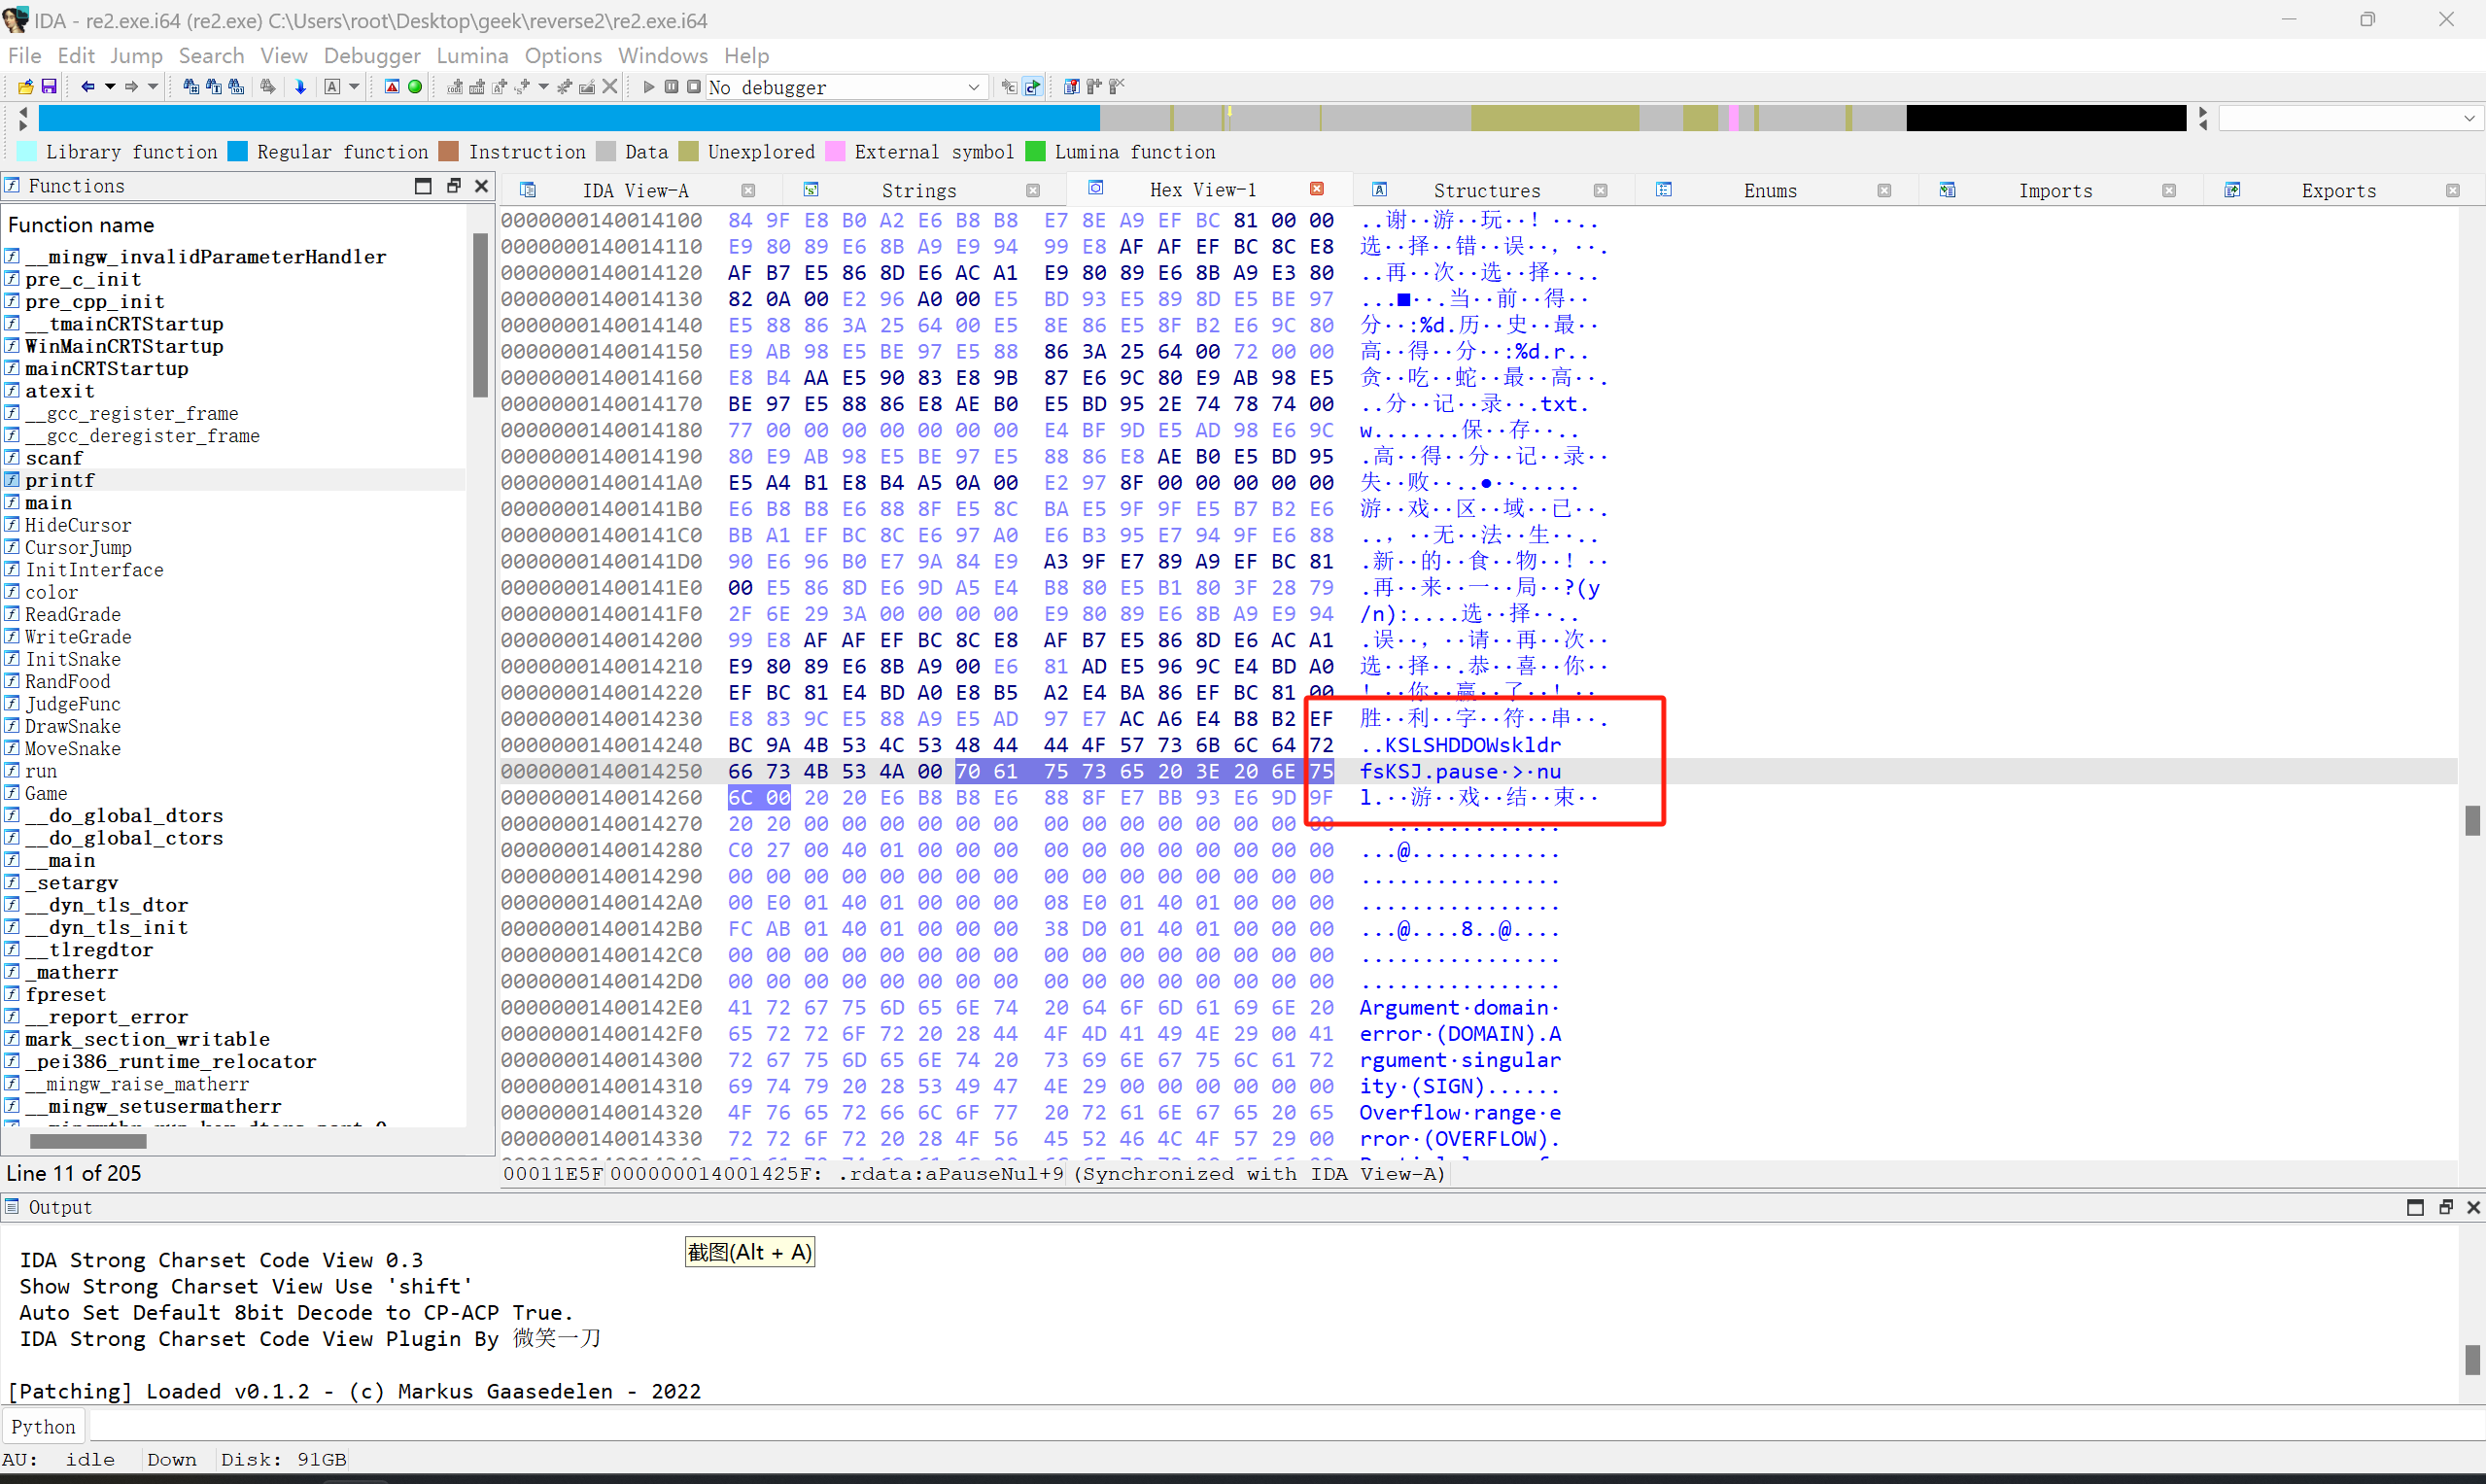Click the Save database icon
2486x1484 pixels.
[x=48, y=87]
